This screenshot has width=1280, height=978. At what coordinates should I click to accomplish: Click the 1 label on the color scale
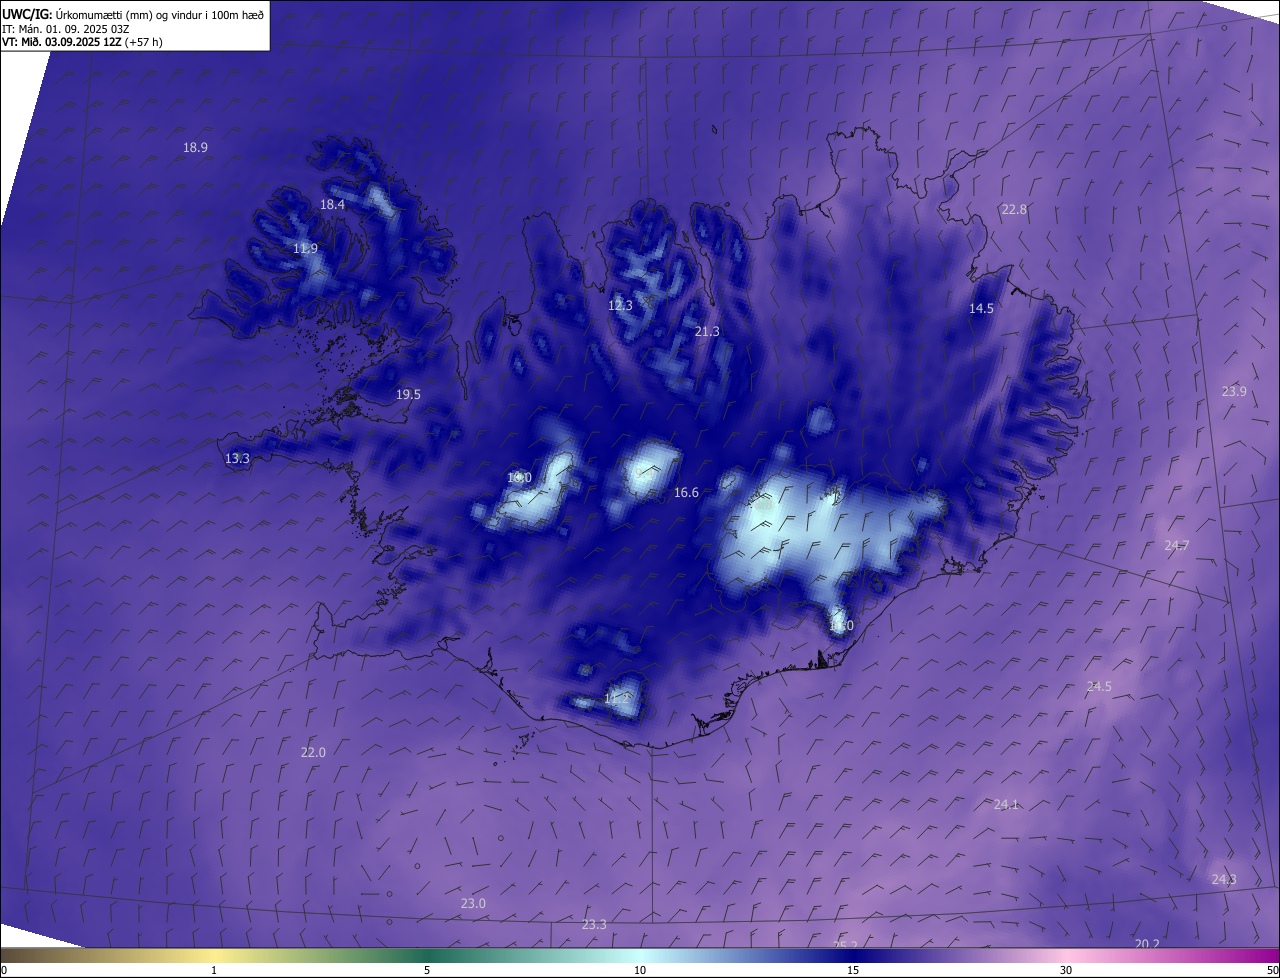(214, 970)
